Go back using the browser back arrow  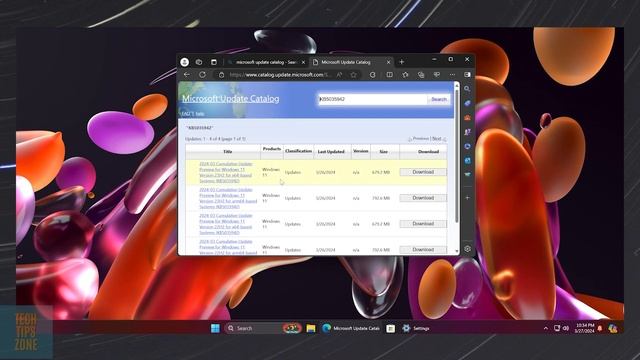[187, 75]
